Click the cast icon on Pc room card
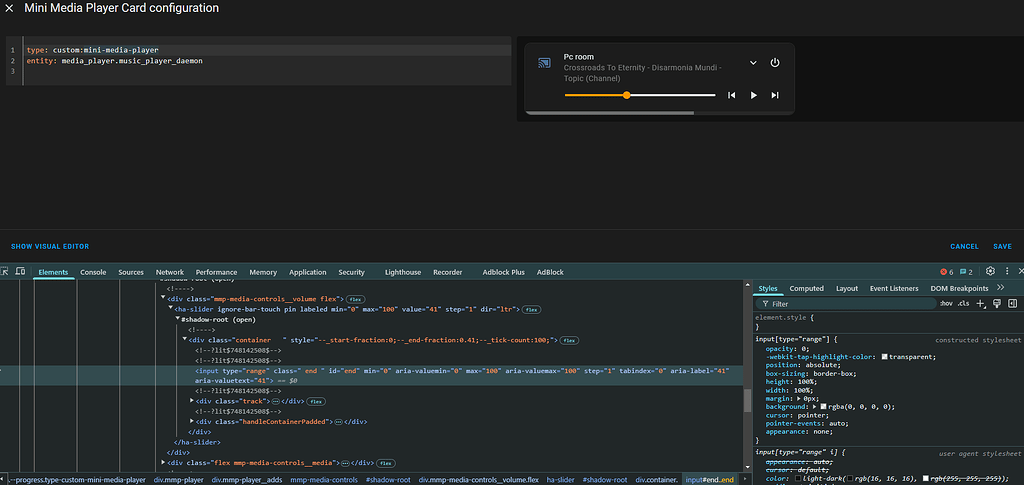The width and height of the screenshot is (1024, 485). pos(544,63)
